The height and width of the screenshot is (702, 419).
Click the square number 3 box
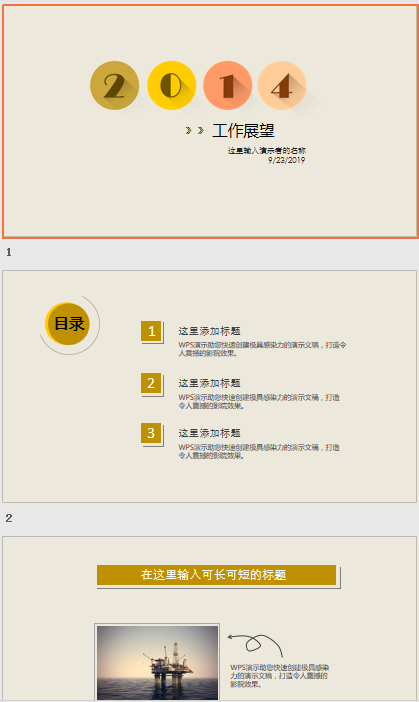(x=151, y=433)
